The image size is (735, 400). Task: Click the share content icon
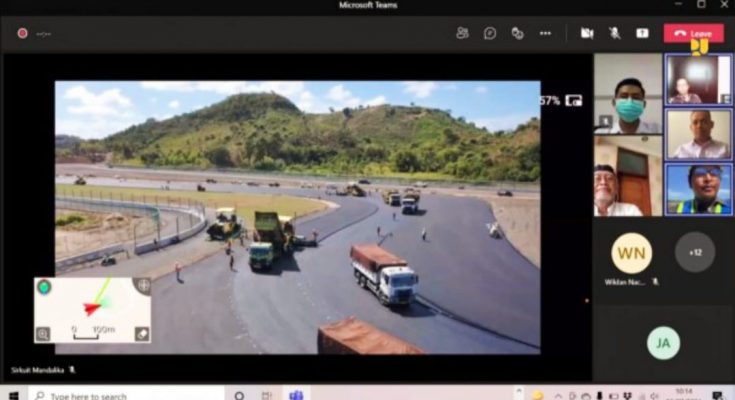point(642,33)
